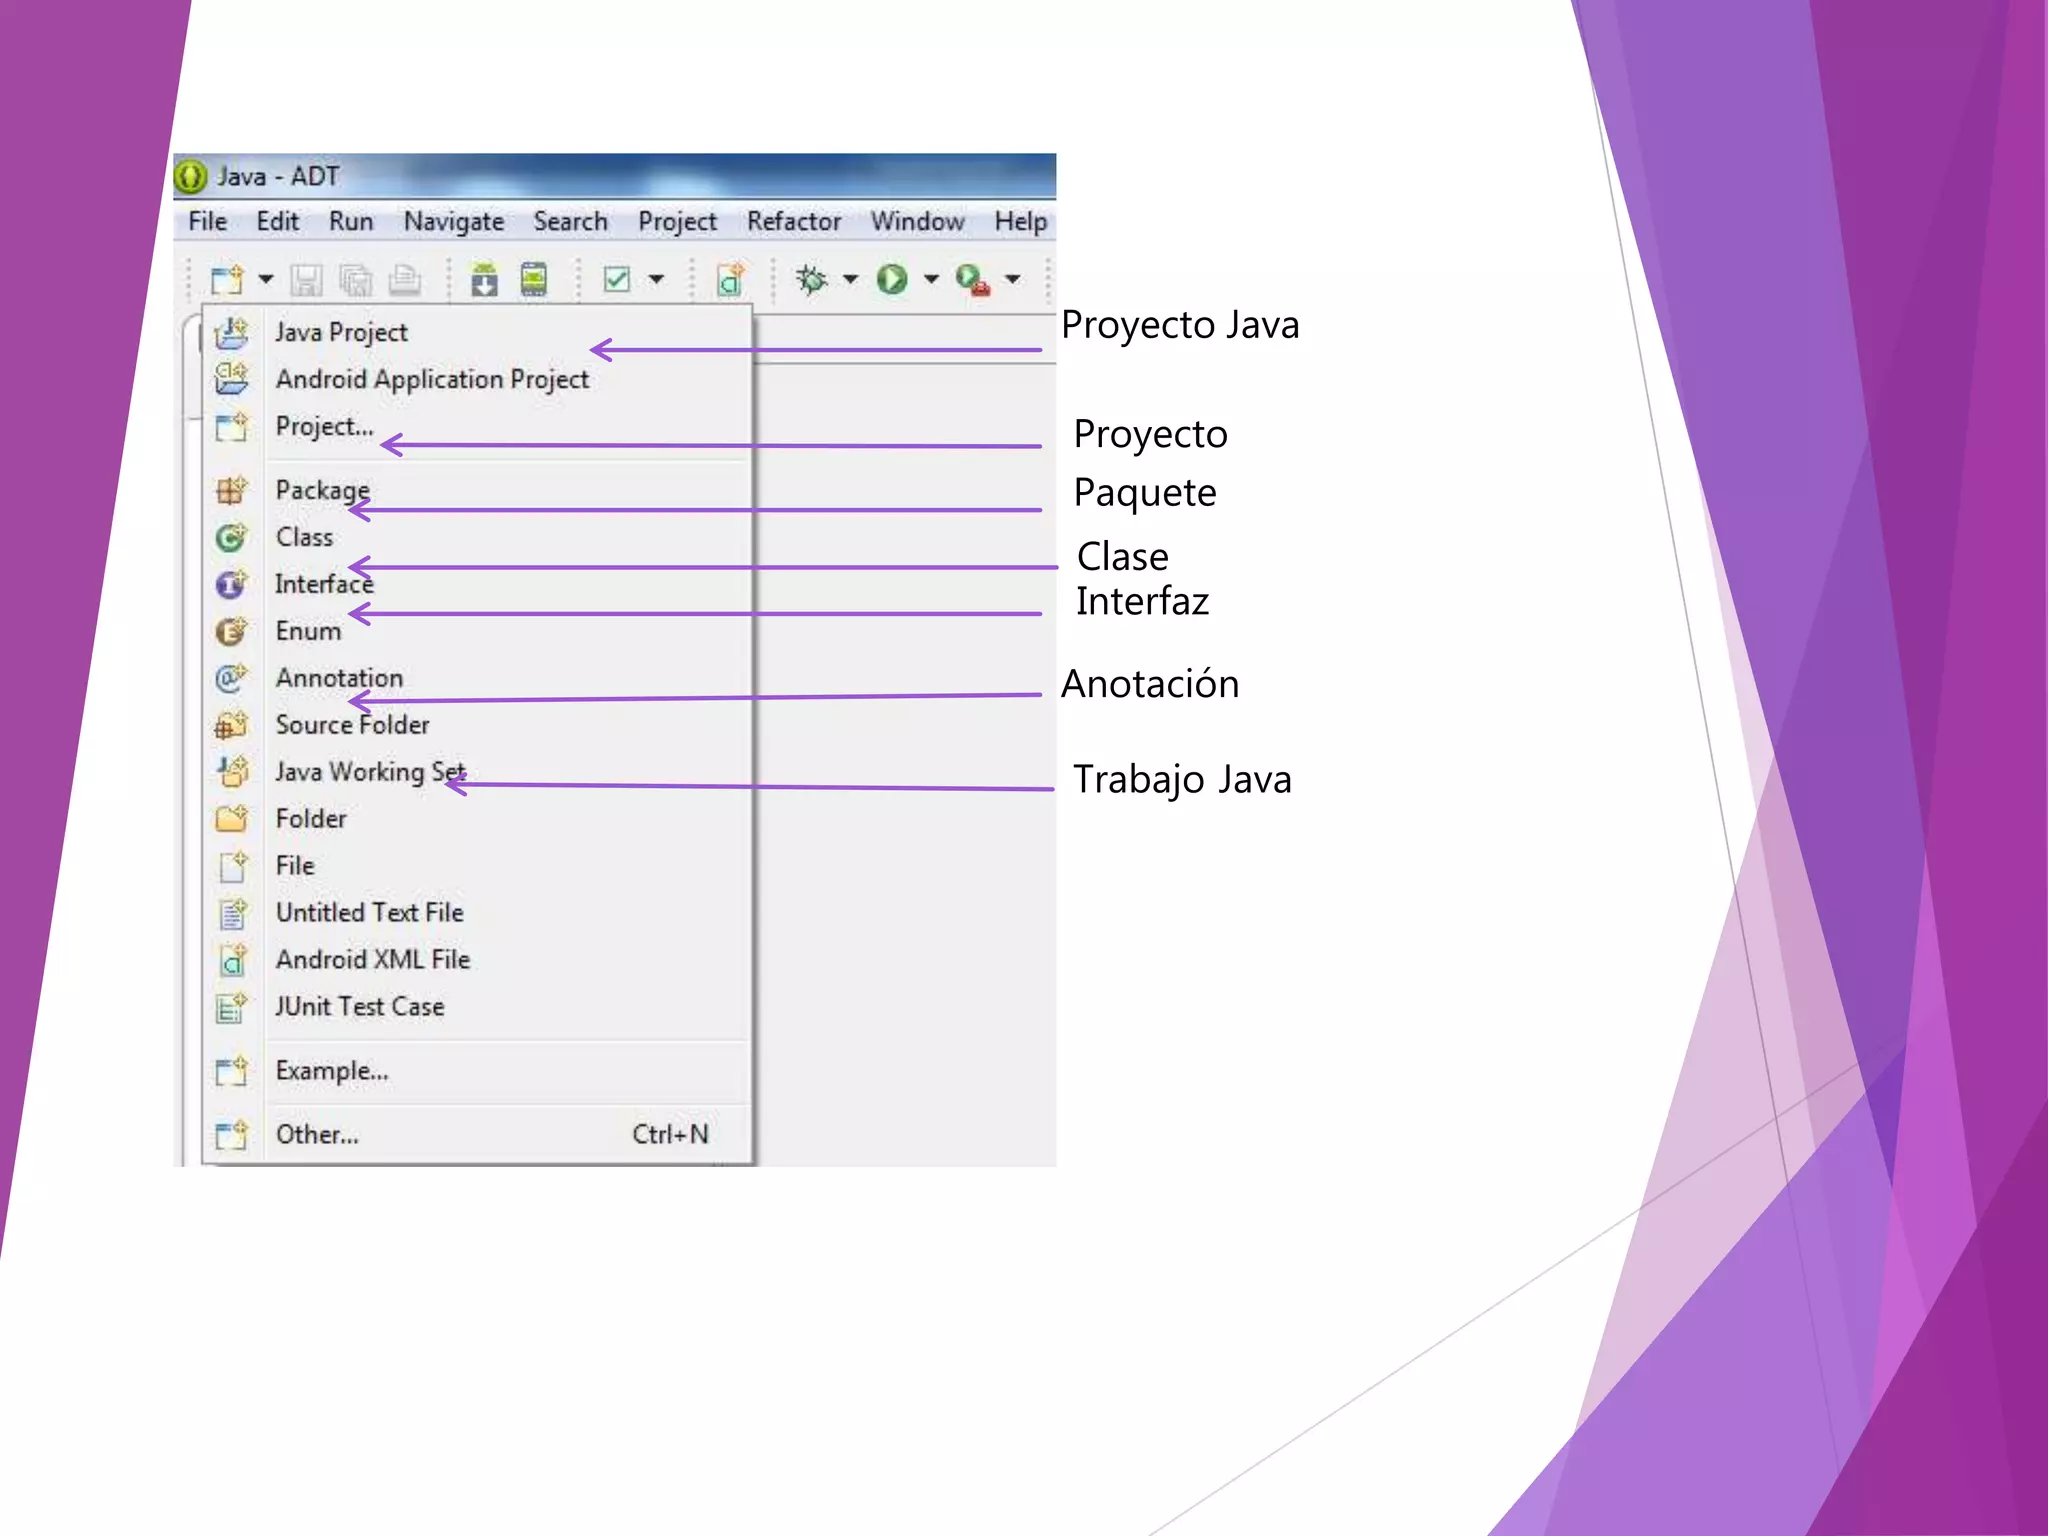The image size is (2048, 1536).
Task: Select Annotation in the New menu
Action: pyautogui.click(x=477, y=678)
